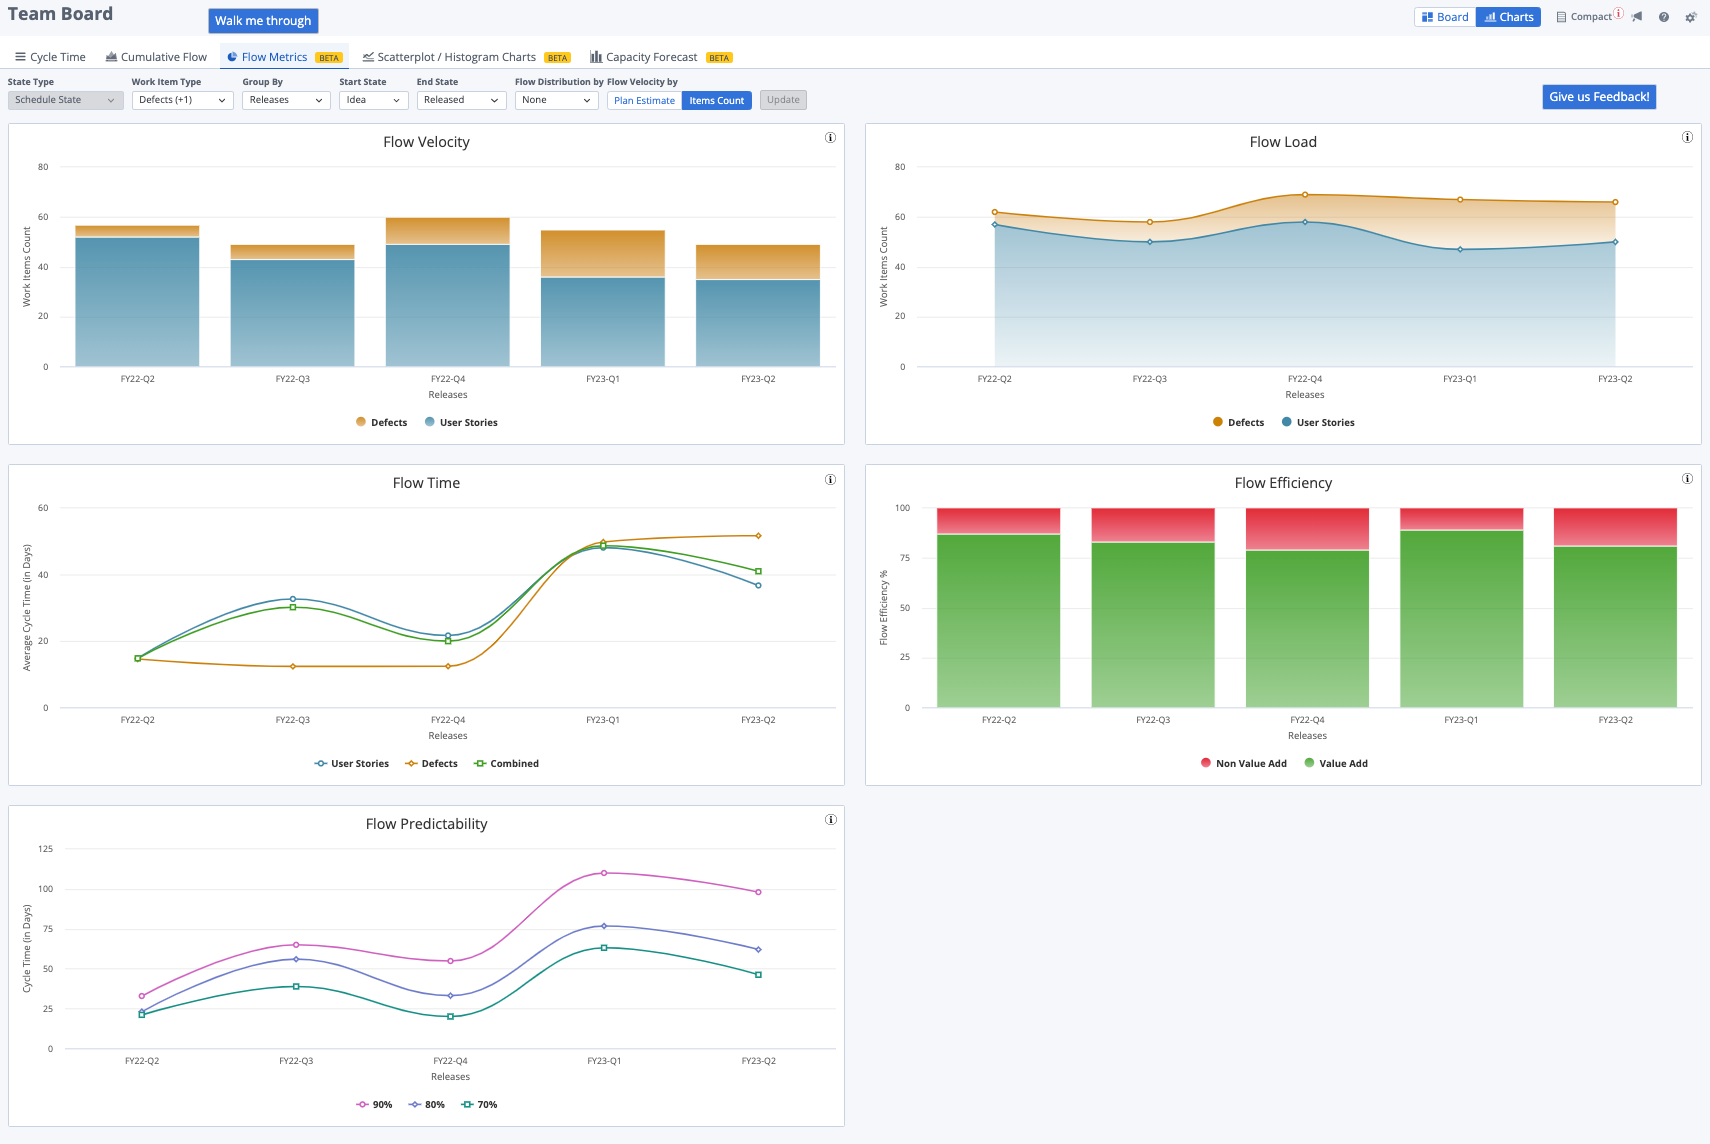Switch to the Cumulative Flow tab
This screenshot has height=1144, width=1710.
(156, 57)
